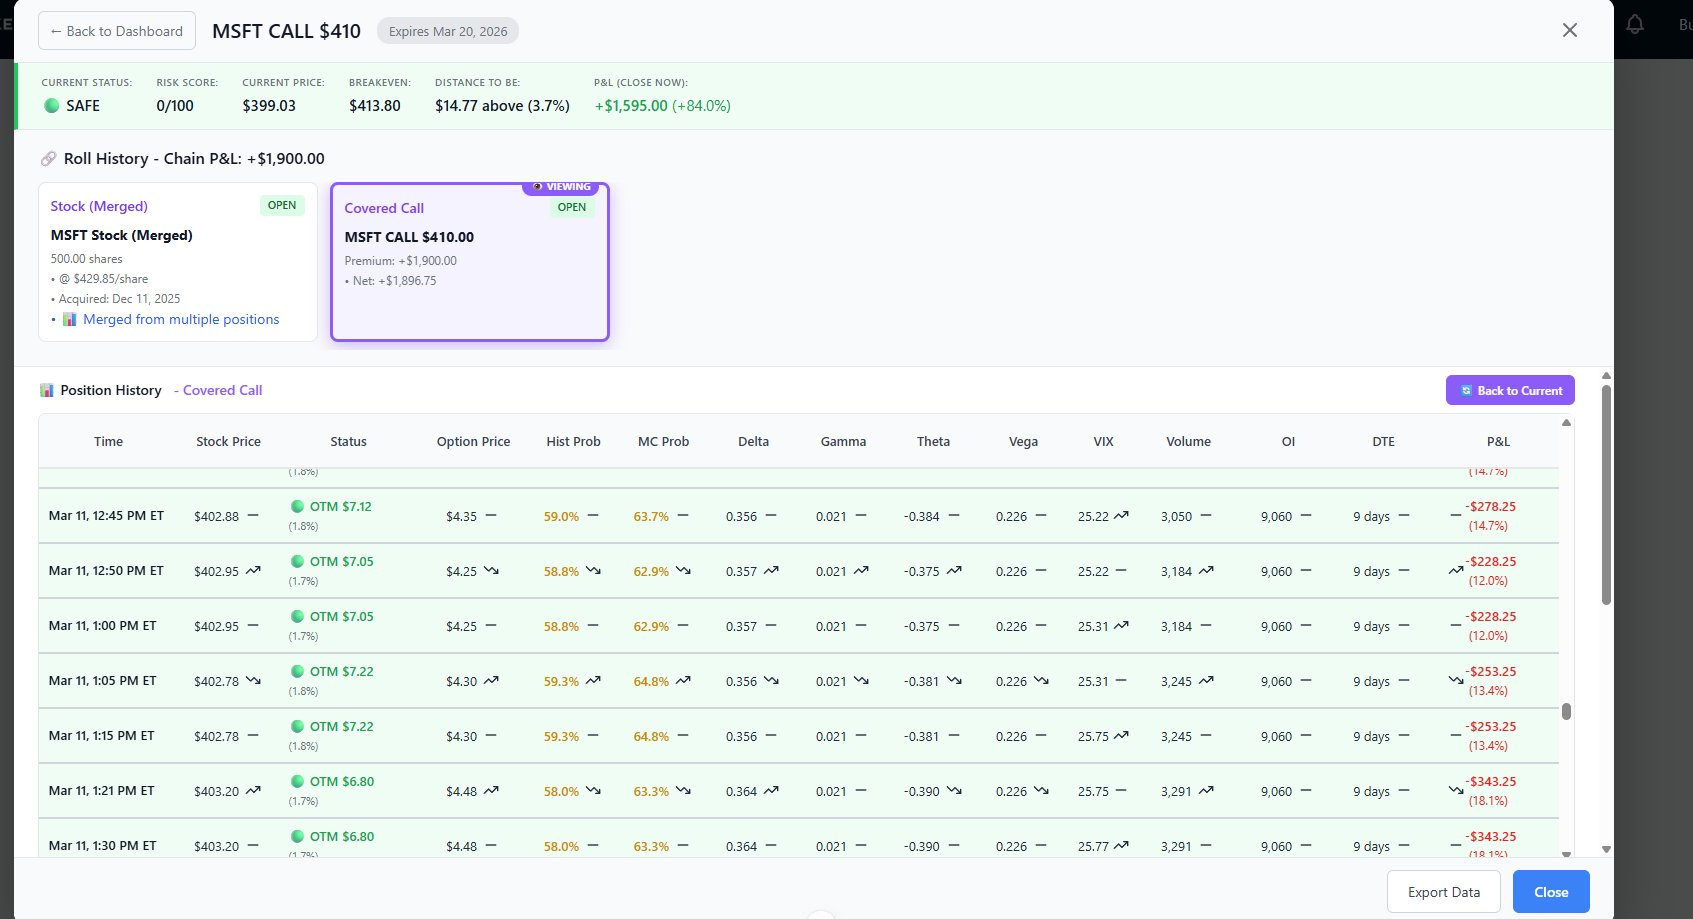Click green OTM dot in 12:45 PM row
The width and height of the screenshot is (1693, 919).
click(x=297, y=506)
